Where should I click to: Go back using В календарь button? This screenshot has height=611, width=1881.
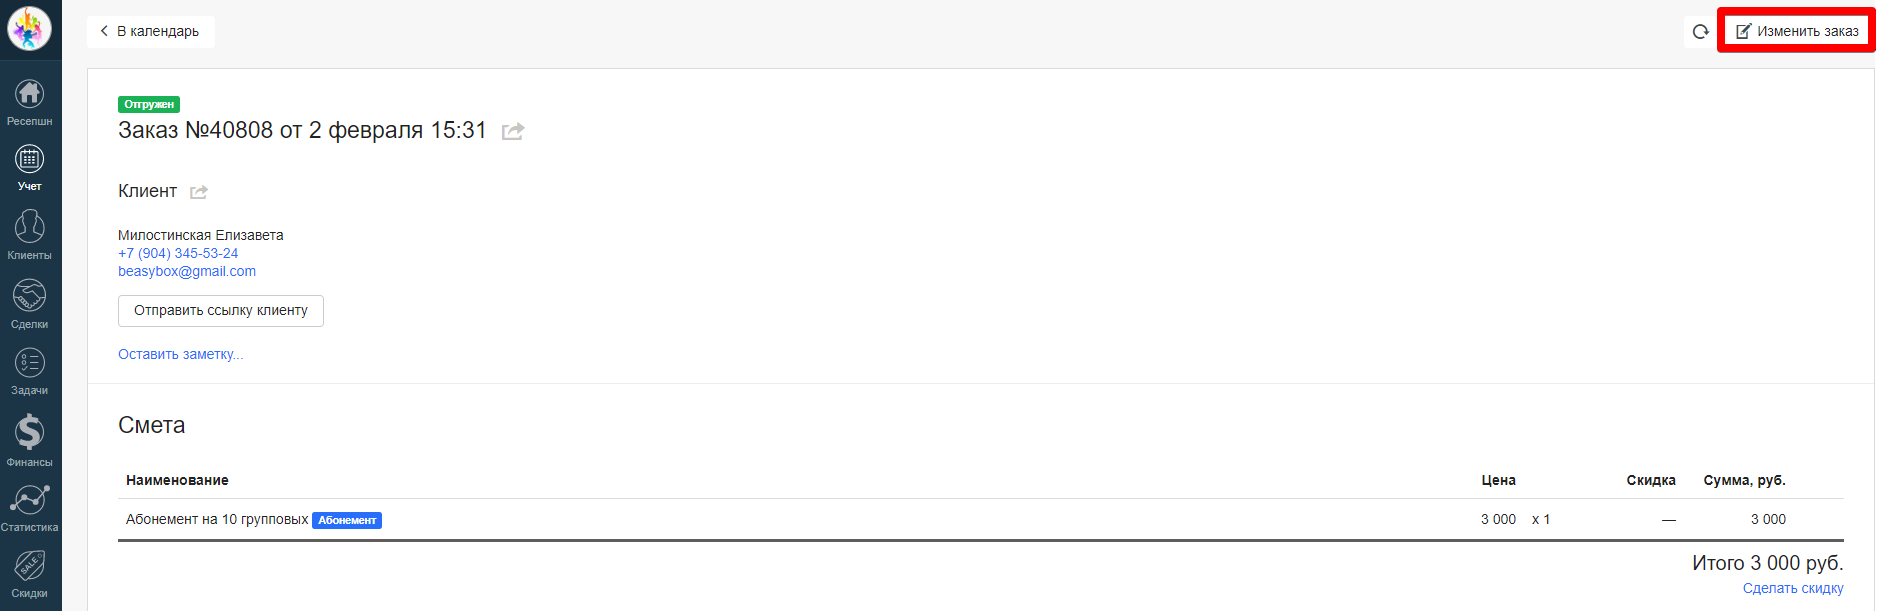[150, 32]
